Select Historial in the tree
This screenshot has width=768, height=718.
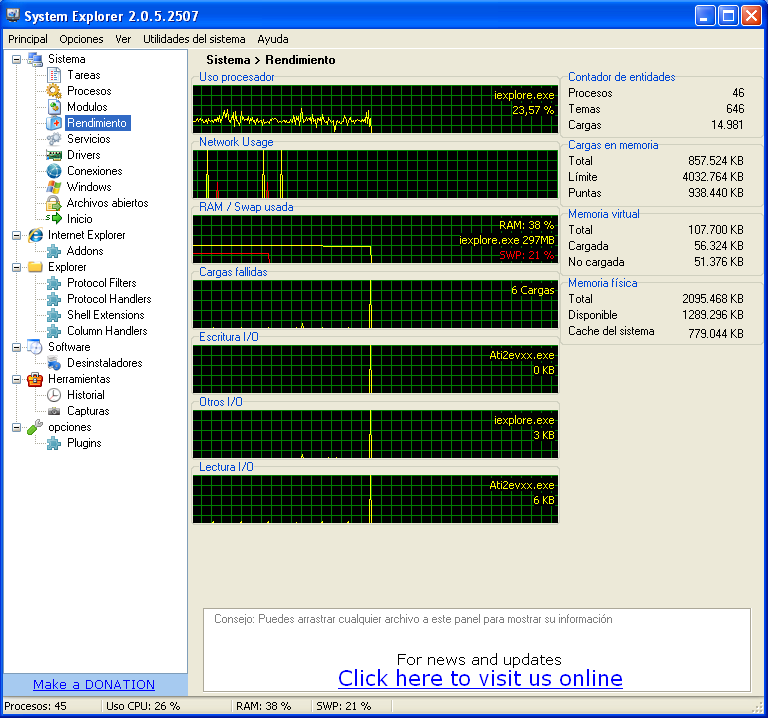click(86, 395)
